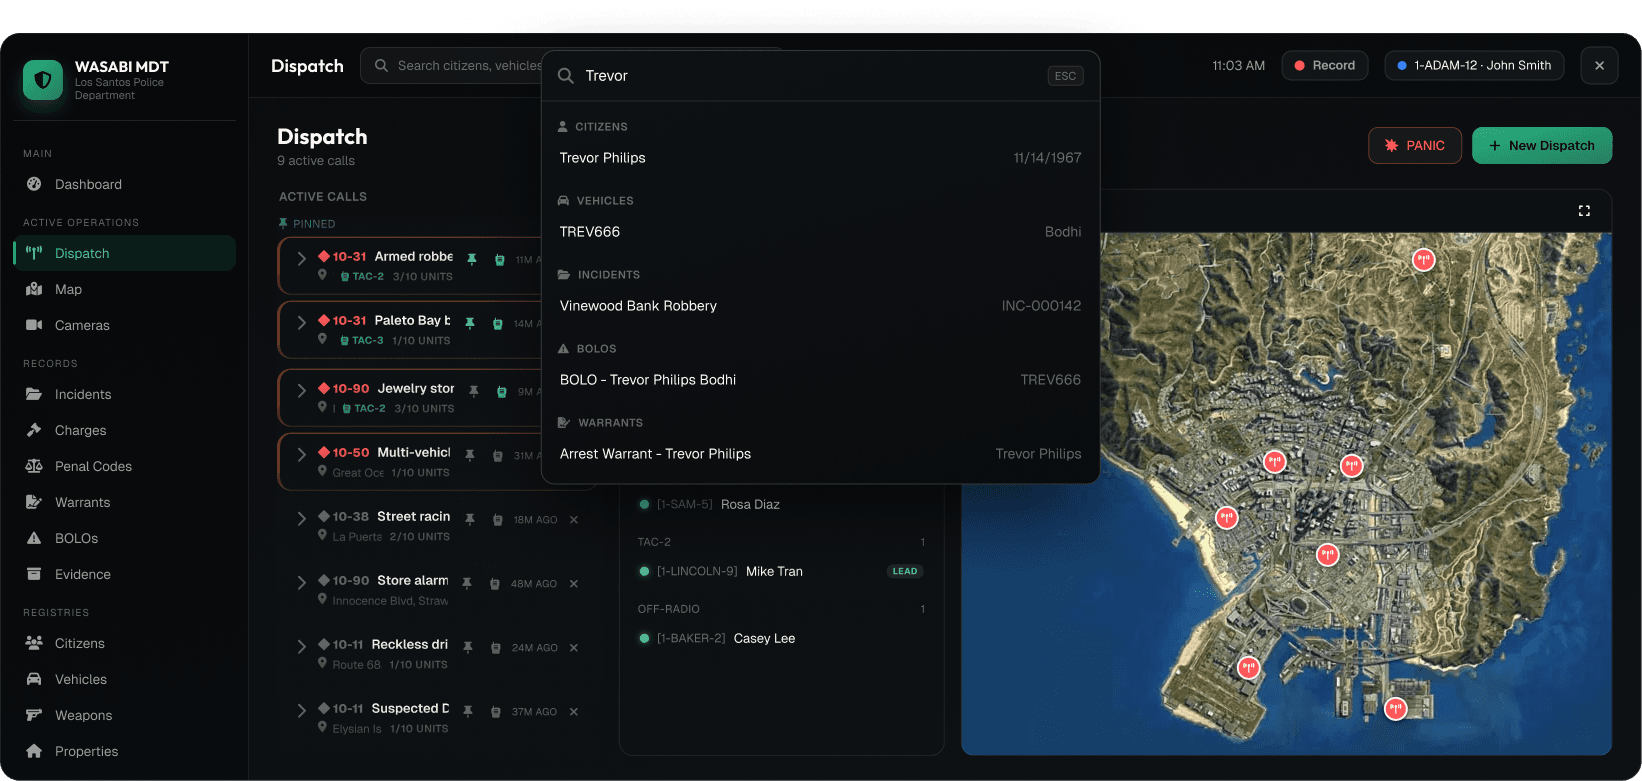Select Dispatch in the sidebar
The image size is (1642, 781).
point(124,253)
